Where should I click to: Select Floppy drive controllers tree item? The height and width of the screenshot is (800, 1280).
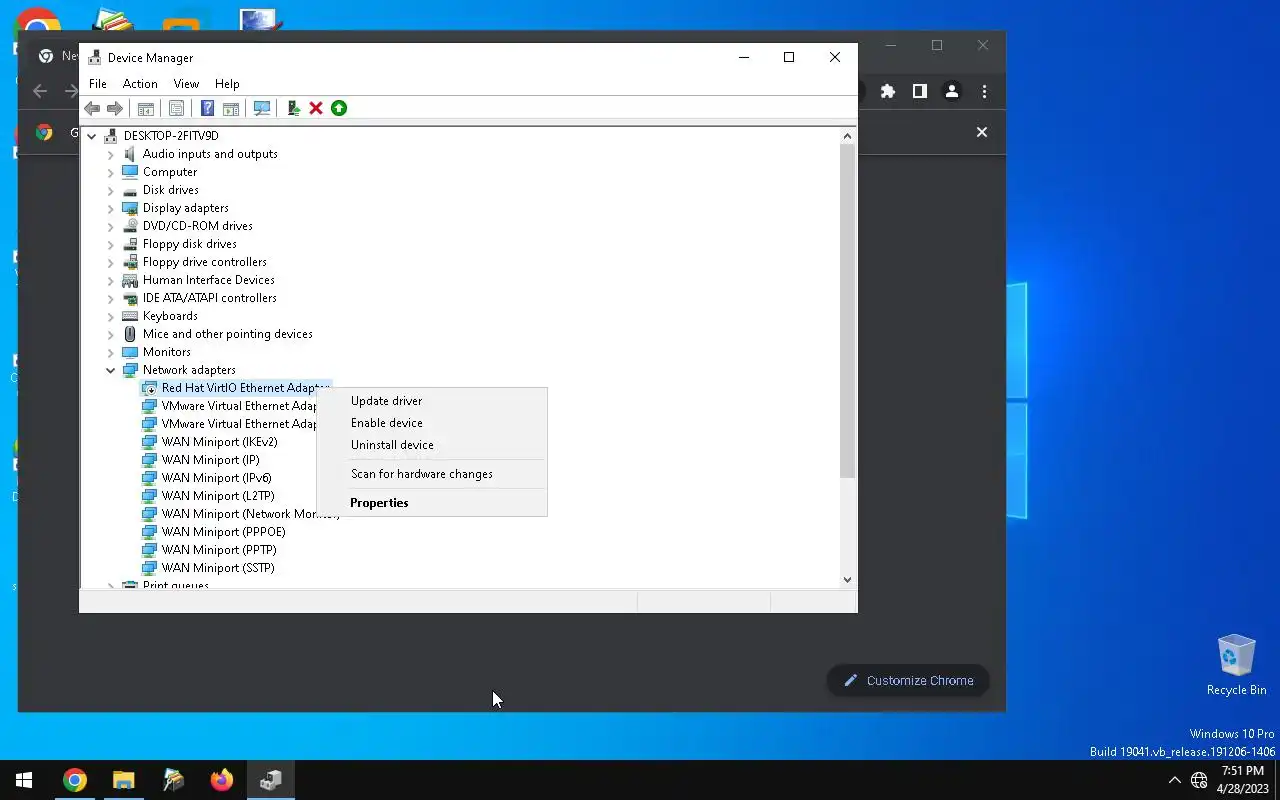pyautogui.click(x=204, y=262)
